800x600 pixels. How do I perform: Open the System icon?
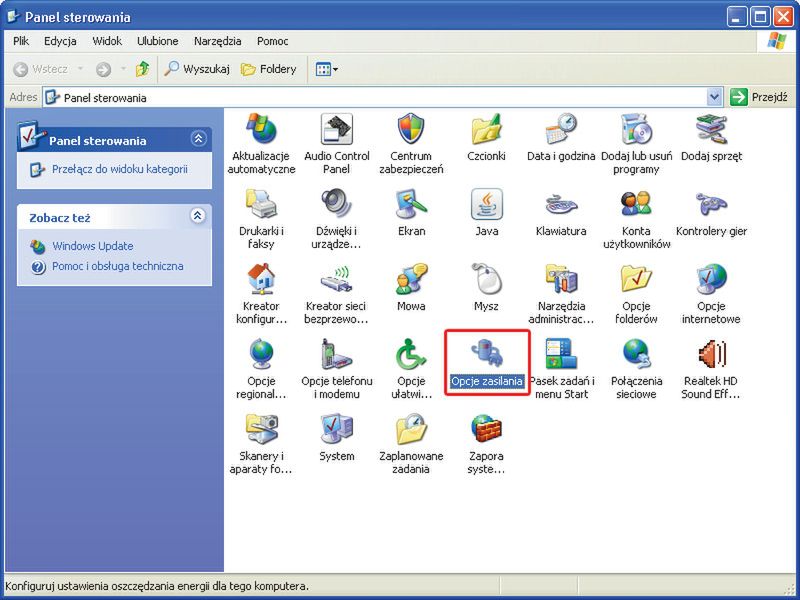336,429
